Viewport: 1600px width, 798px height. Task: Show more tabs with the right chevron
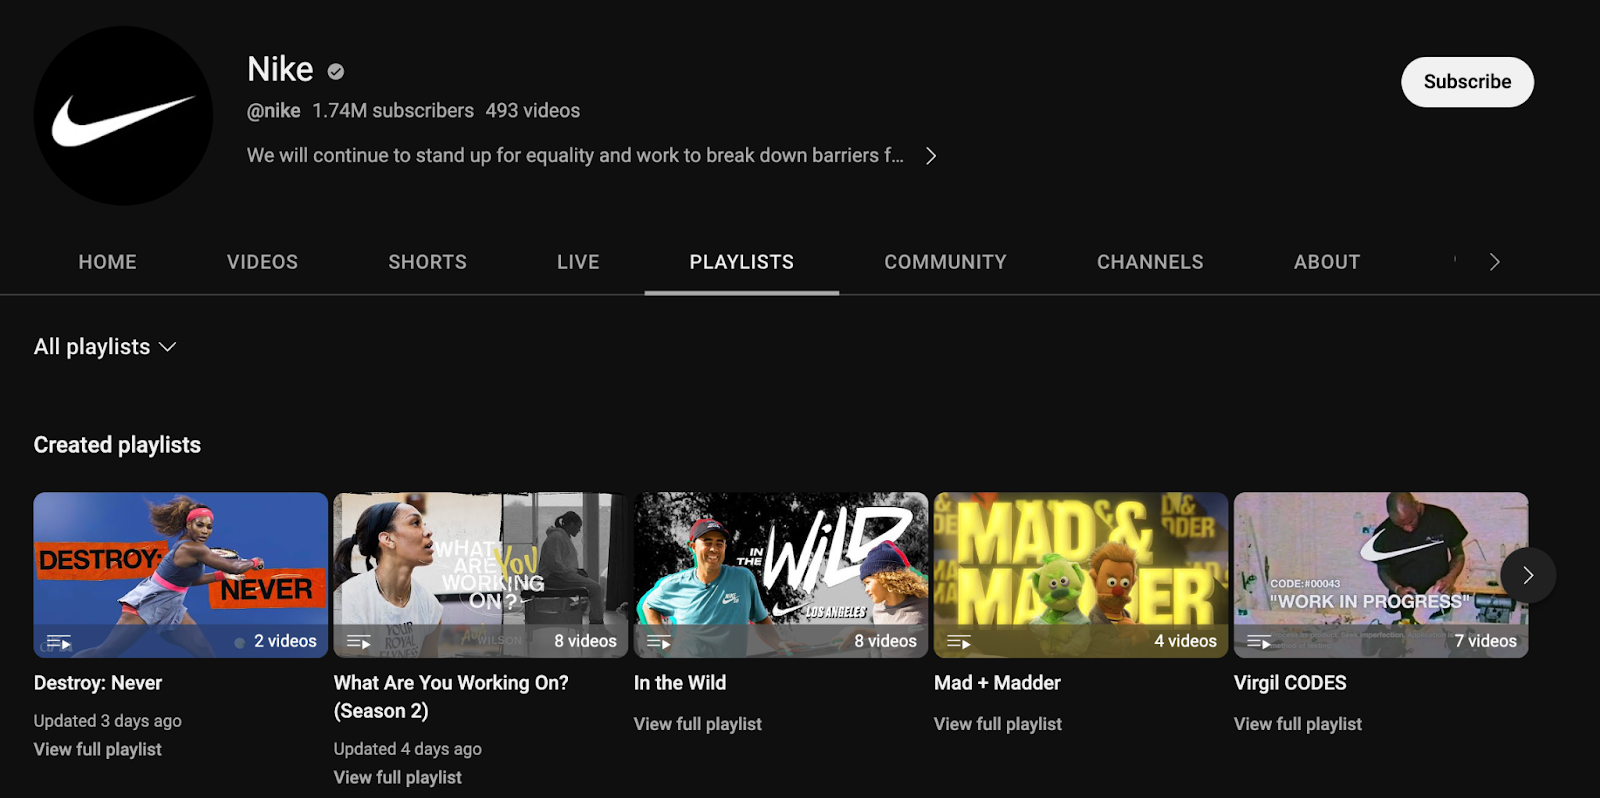coord(1494,262)
